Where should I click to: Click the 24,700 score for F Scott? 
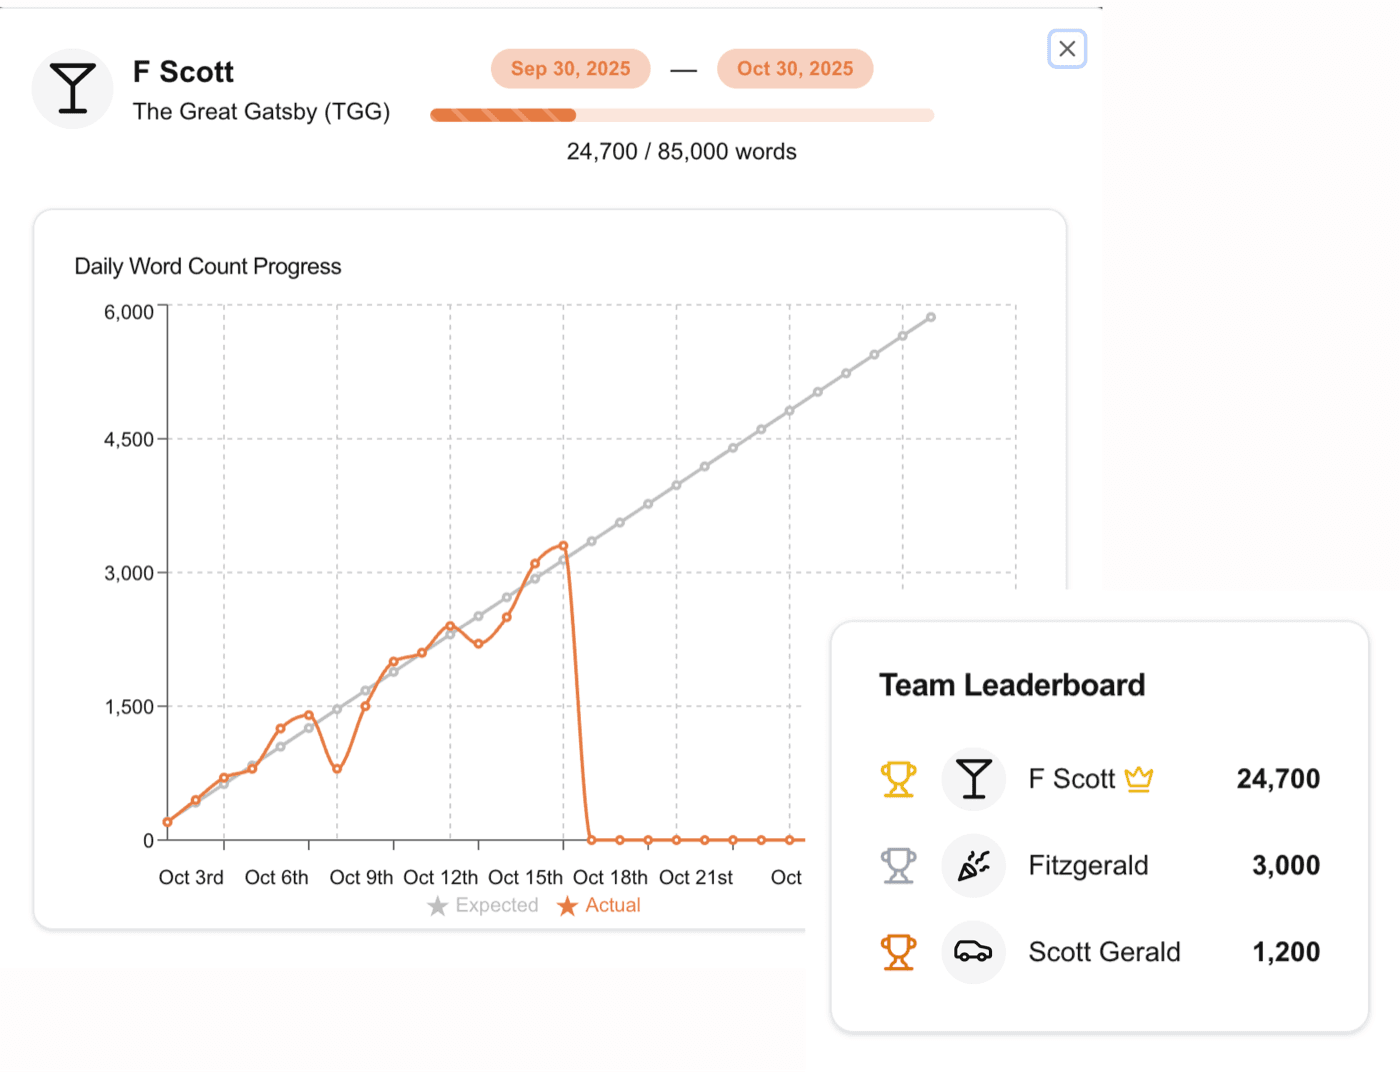click(1277, 779)
